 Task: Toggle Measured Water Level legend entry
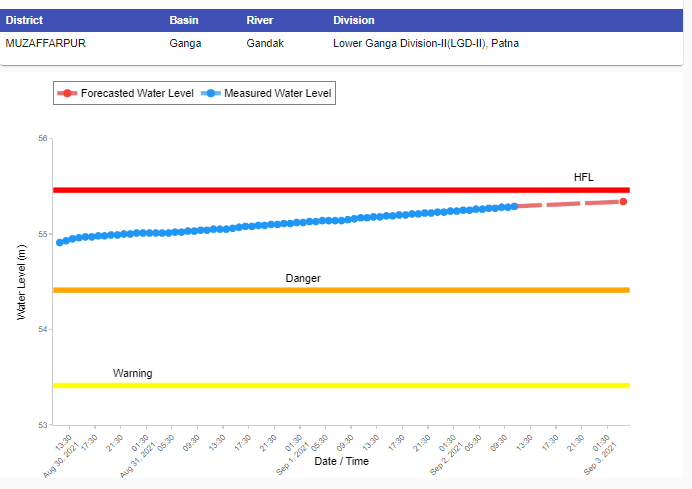click(x=266, y=93)
